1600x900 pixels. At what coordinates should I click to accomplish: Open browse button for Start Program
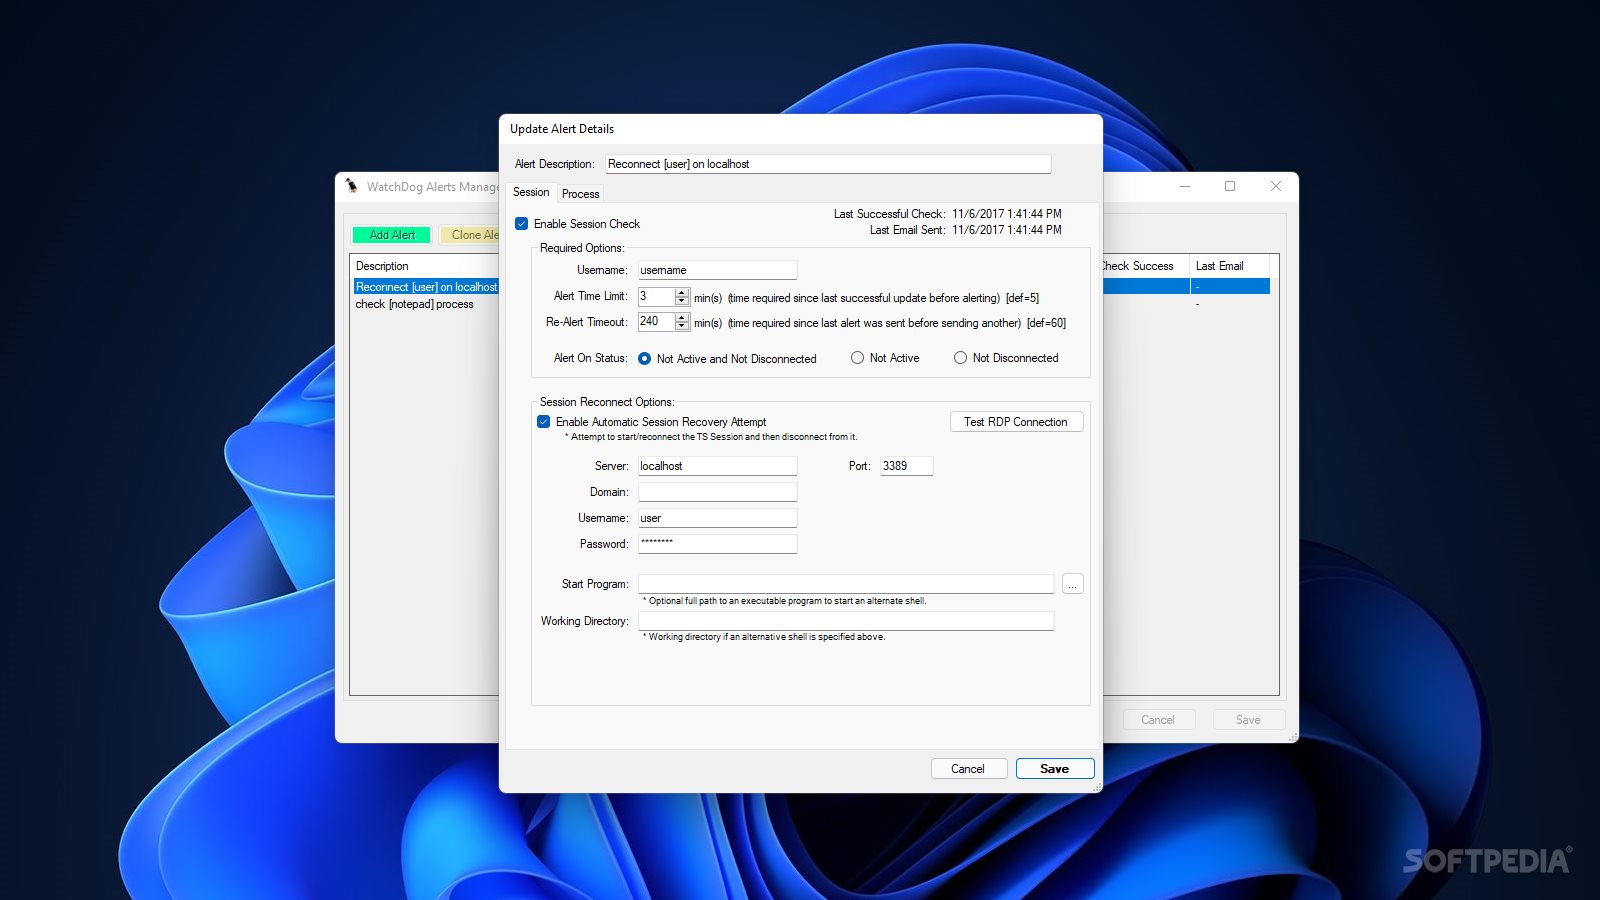coord(1072,584)
